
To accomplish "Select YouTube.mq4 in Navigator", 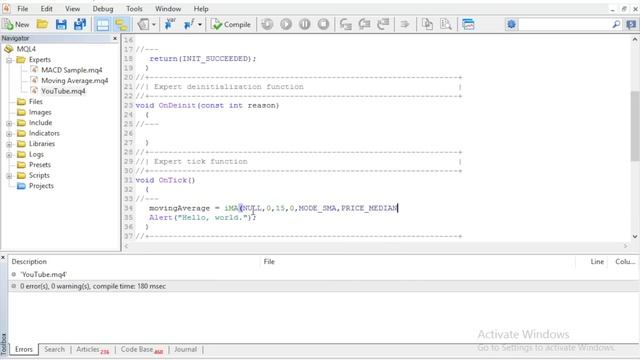I will [63, 91].
